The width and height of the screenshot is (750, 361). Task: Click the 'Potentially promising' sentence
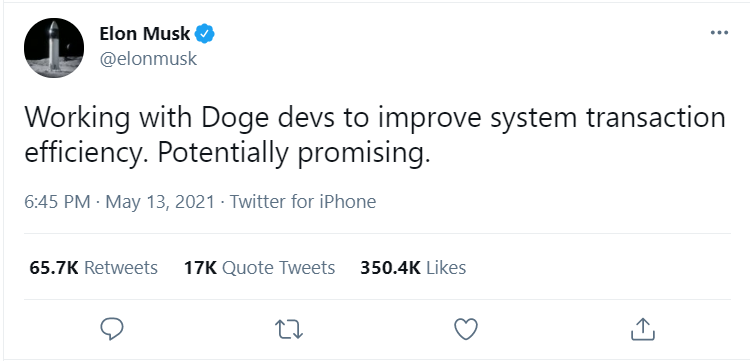point(290,152)
